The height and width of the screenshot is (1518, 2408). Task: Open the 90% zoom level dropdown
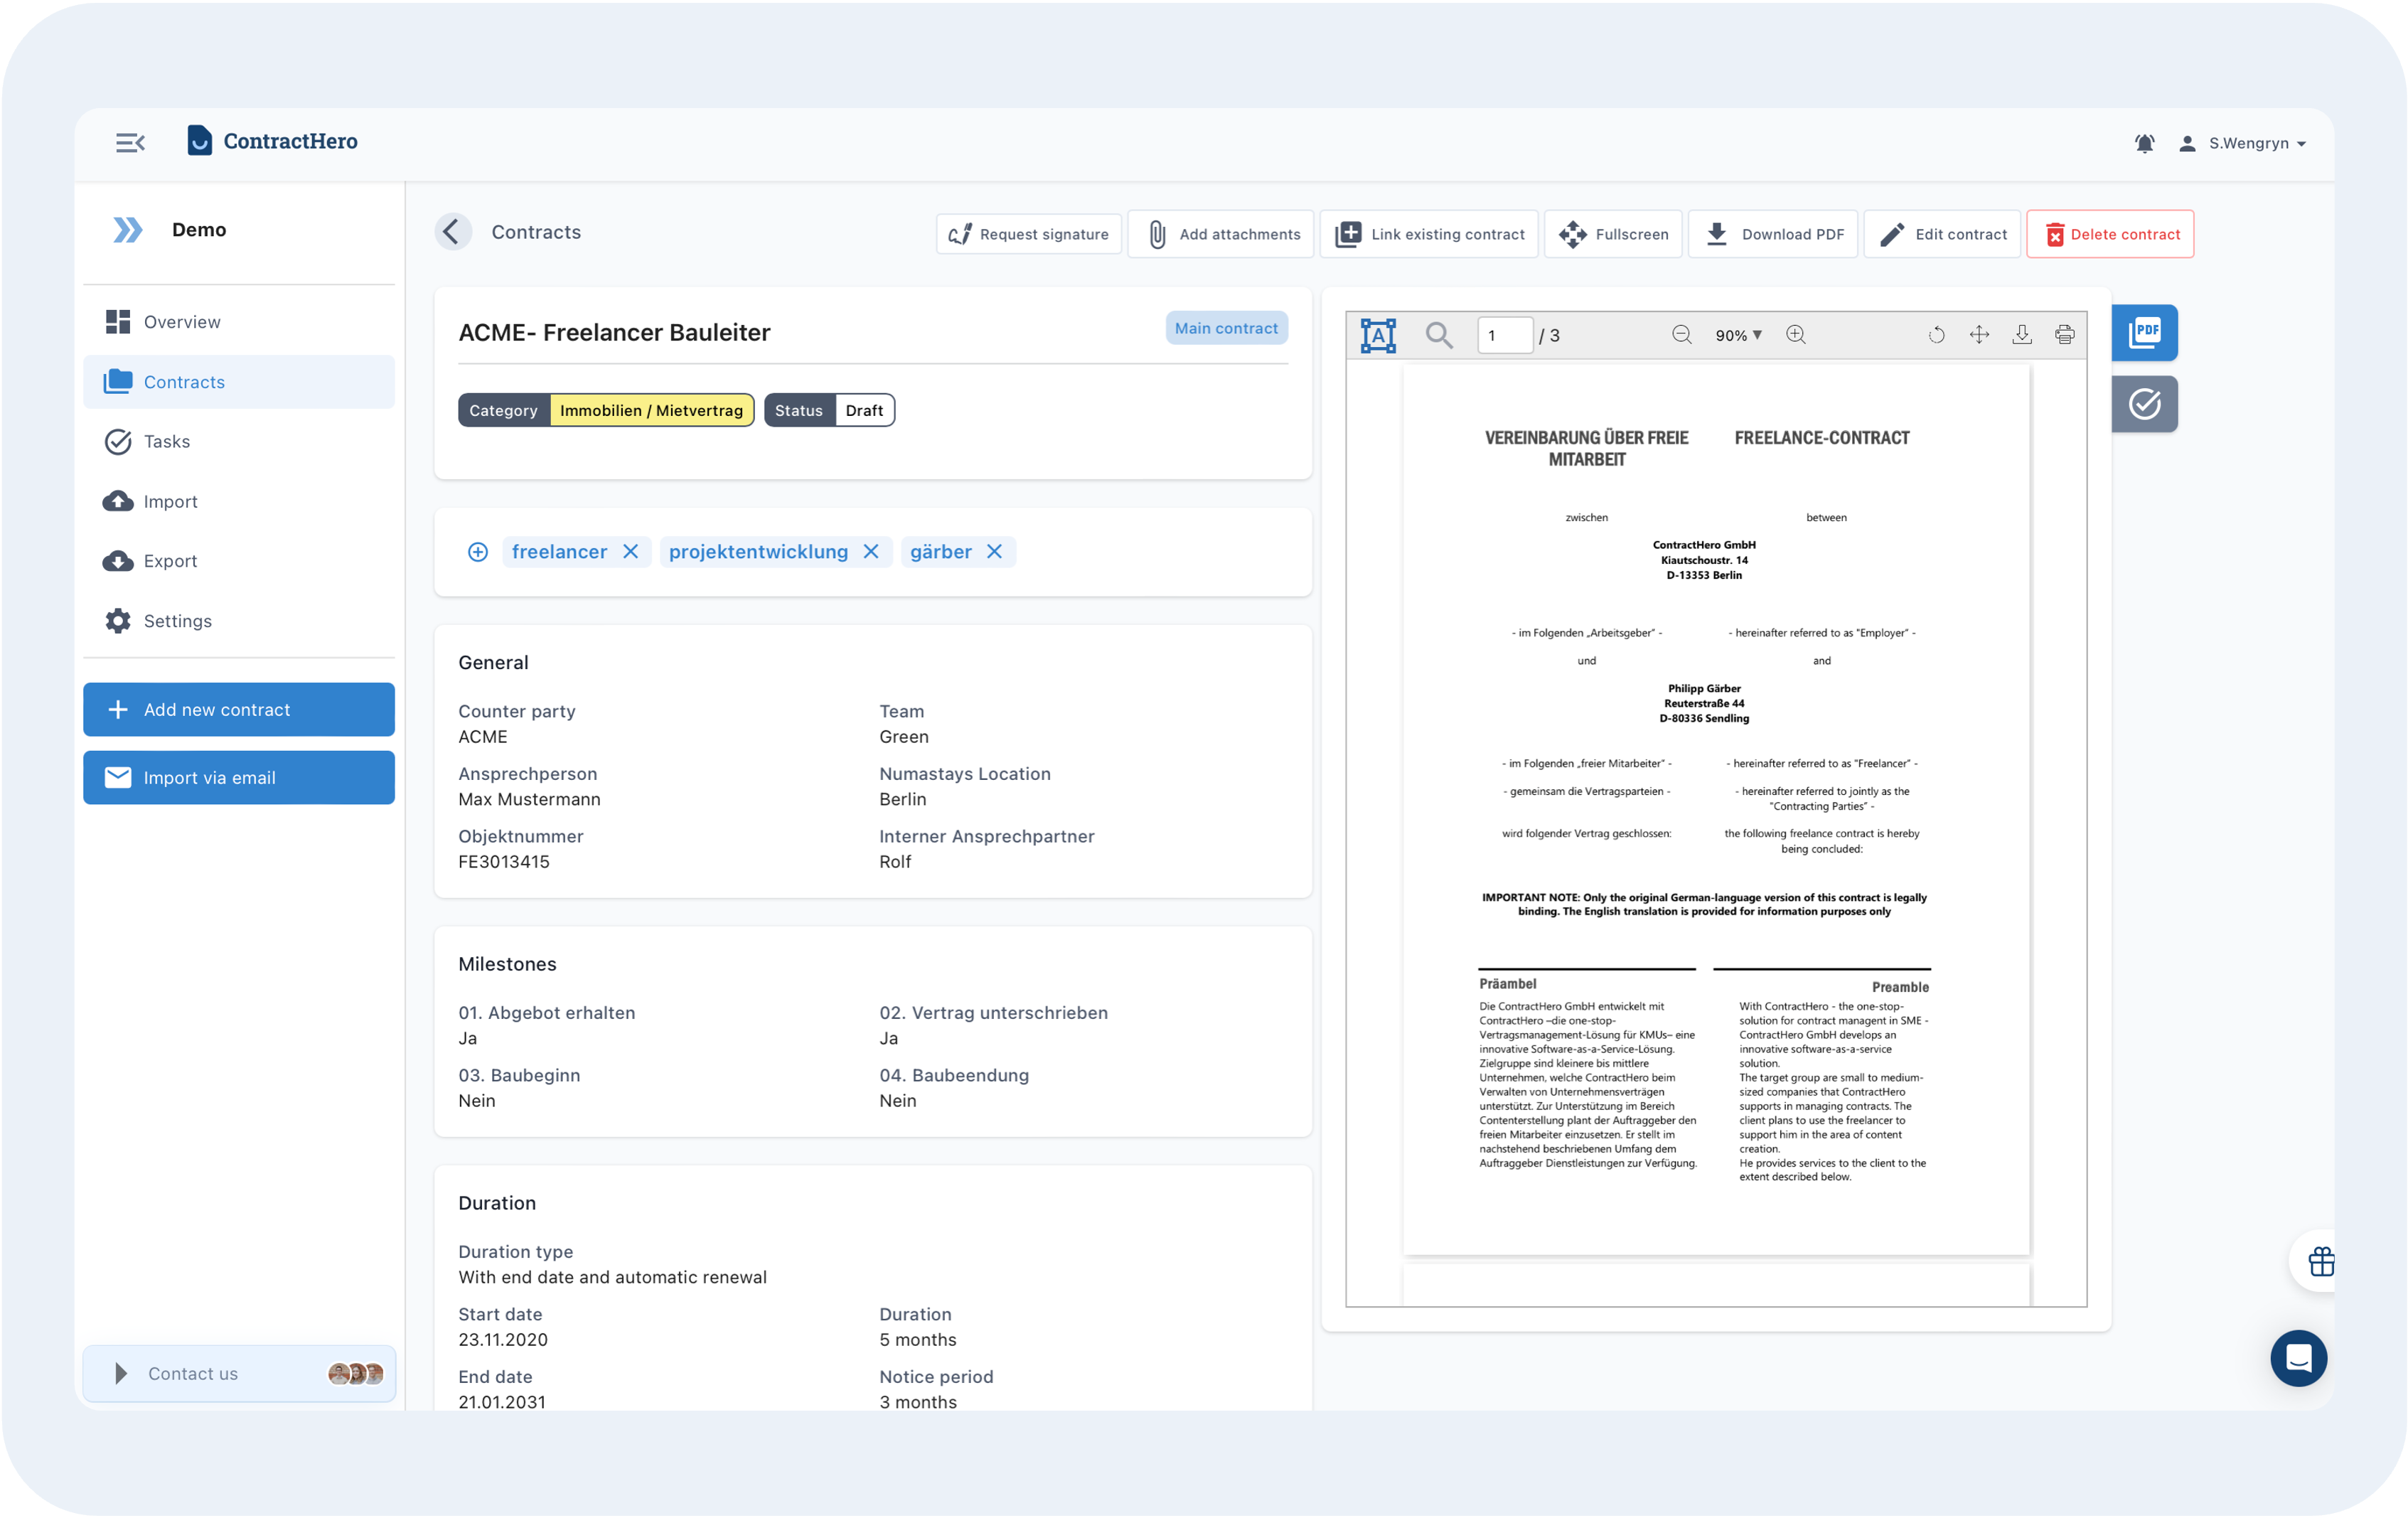click(x=1738, y=335)
